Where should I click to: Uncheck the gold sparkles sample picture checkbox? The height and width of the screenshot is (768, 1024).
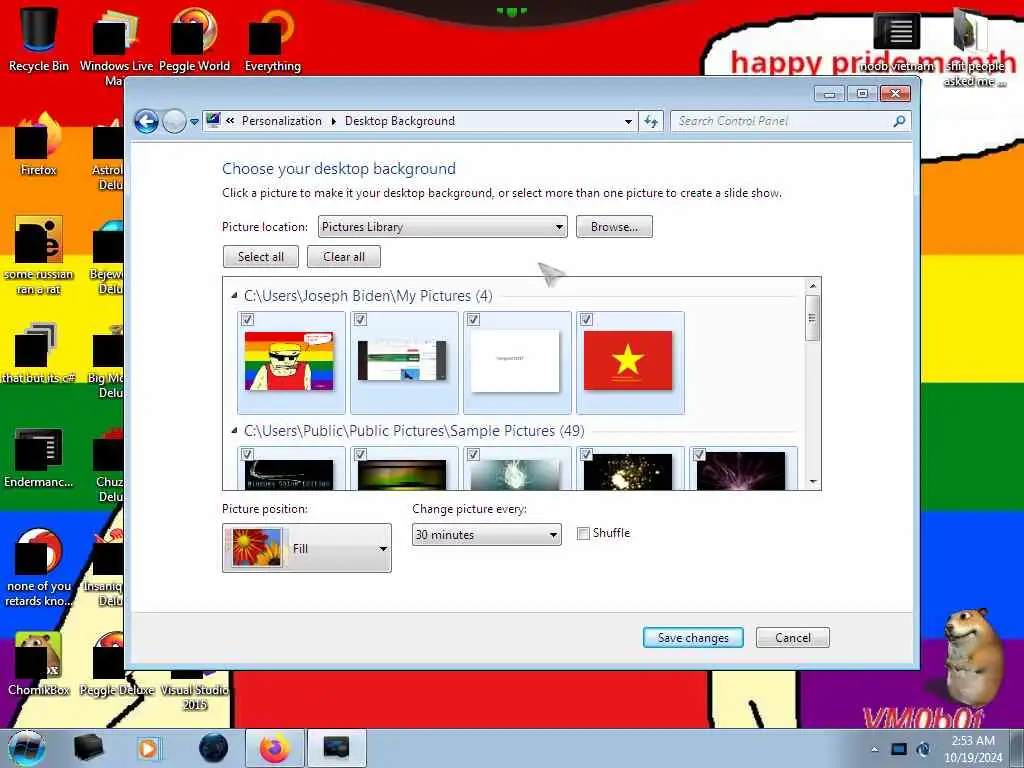pyautogui.click(x=586, y=455)
